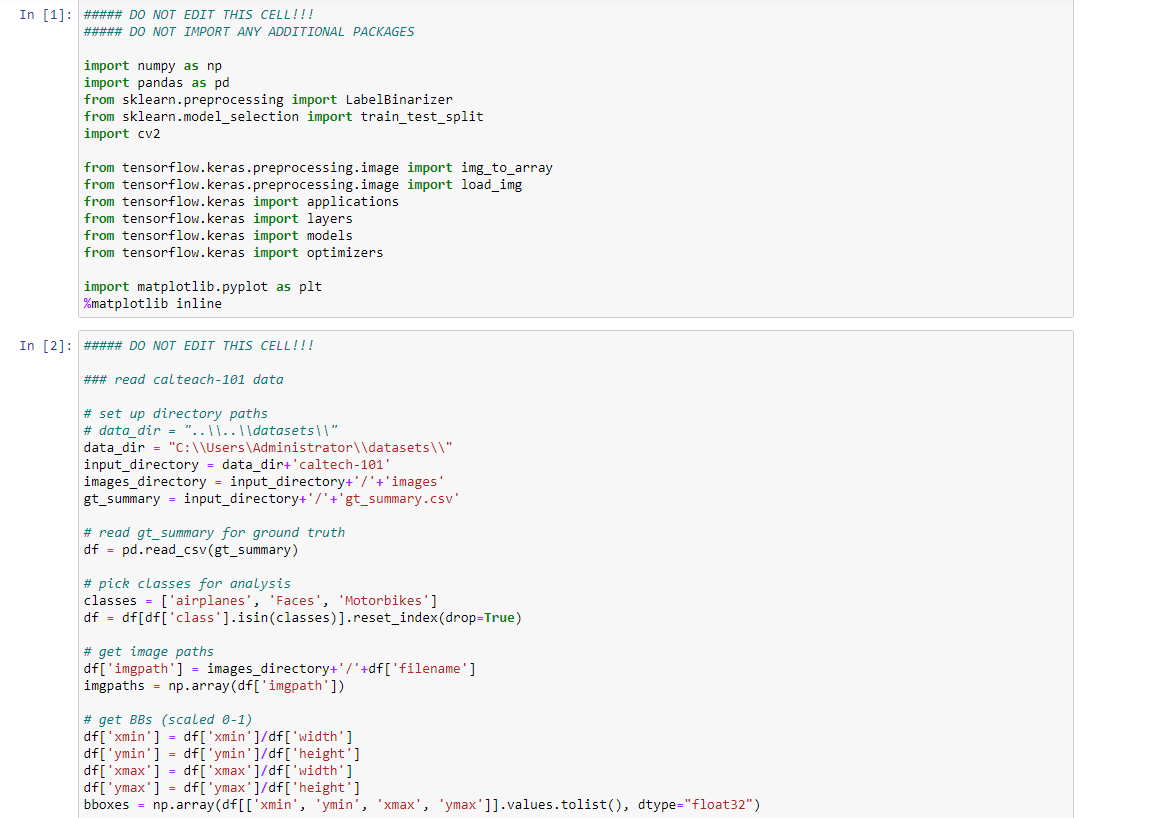1152x818 pixels.
Task: Place cursor on the gt_summary.csv assignment line
Action: 272,498
